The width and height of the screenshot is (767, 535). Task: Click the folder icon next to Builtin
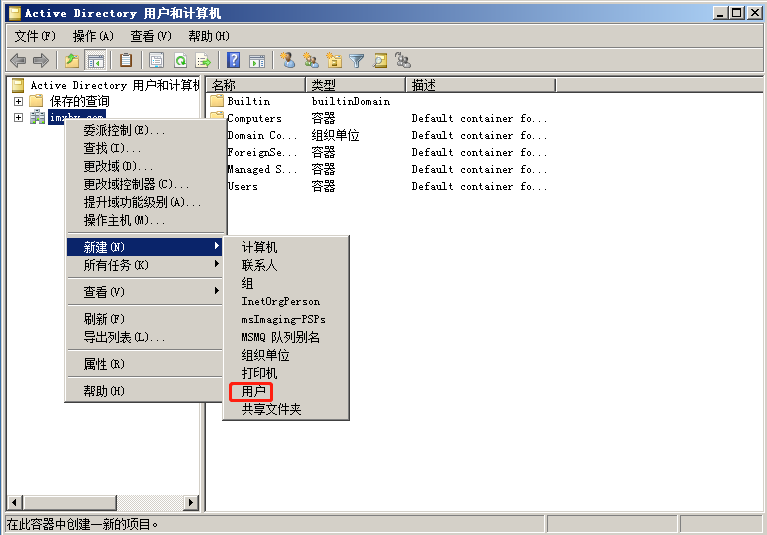pyautogui.click(x=217, y=101)
